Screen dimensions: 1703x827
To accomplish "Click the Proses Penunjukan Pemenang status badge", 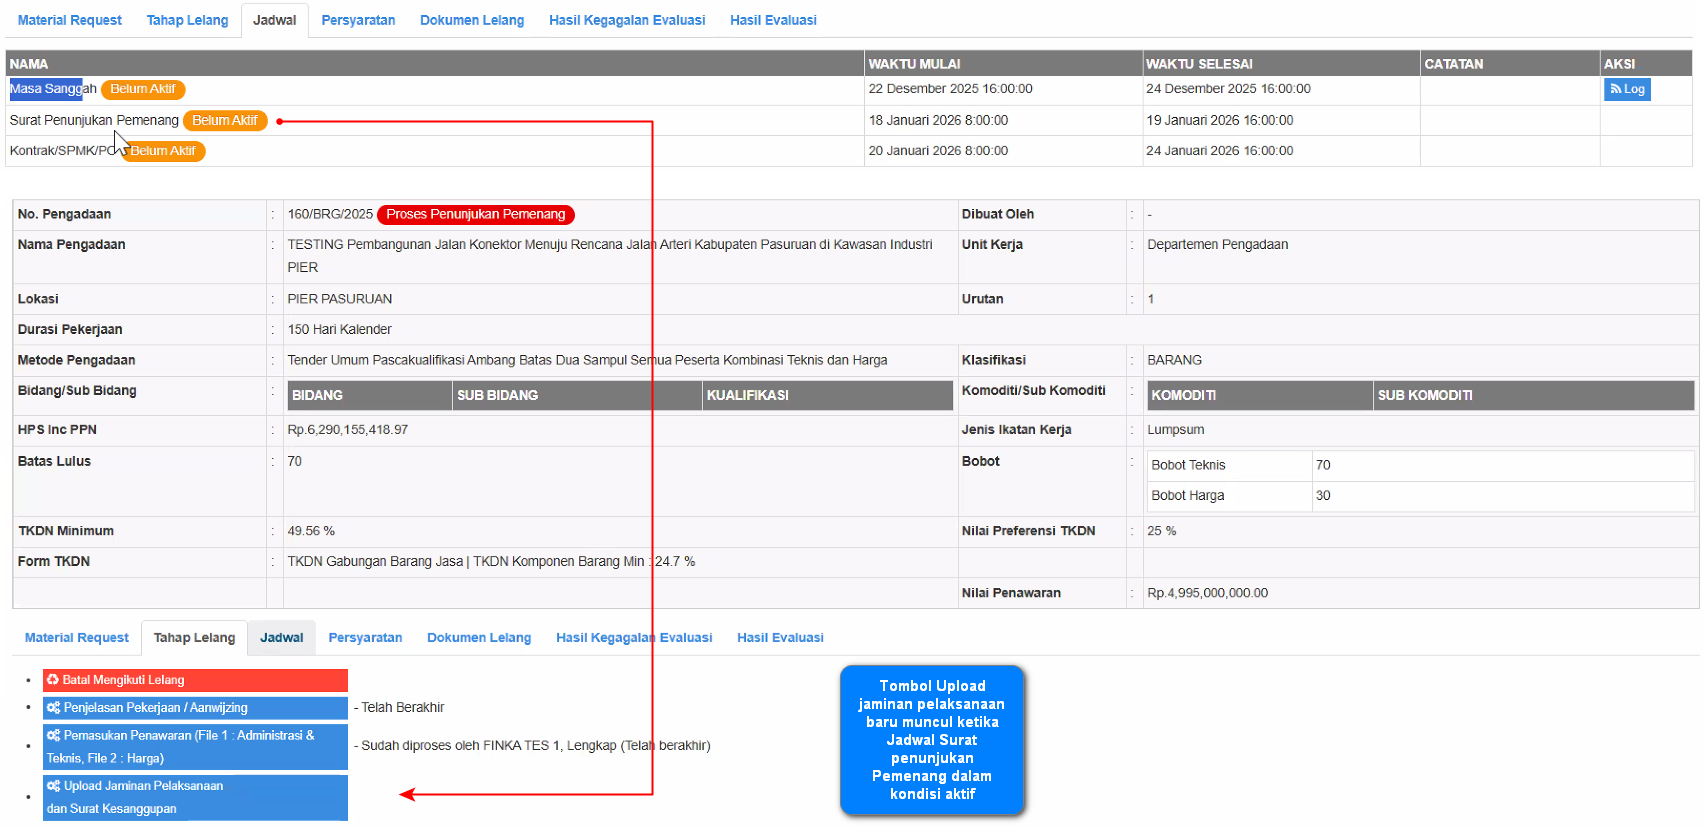I will [476, 214].
